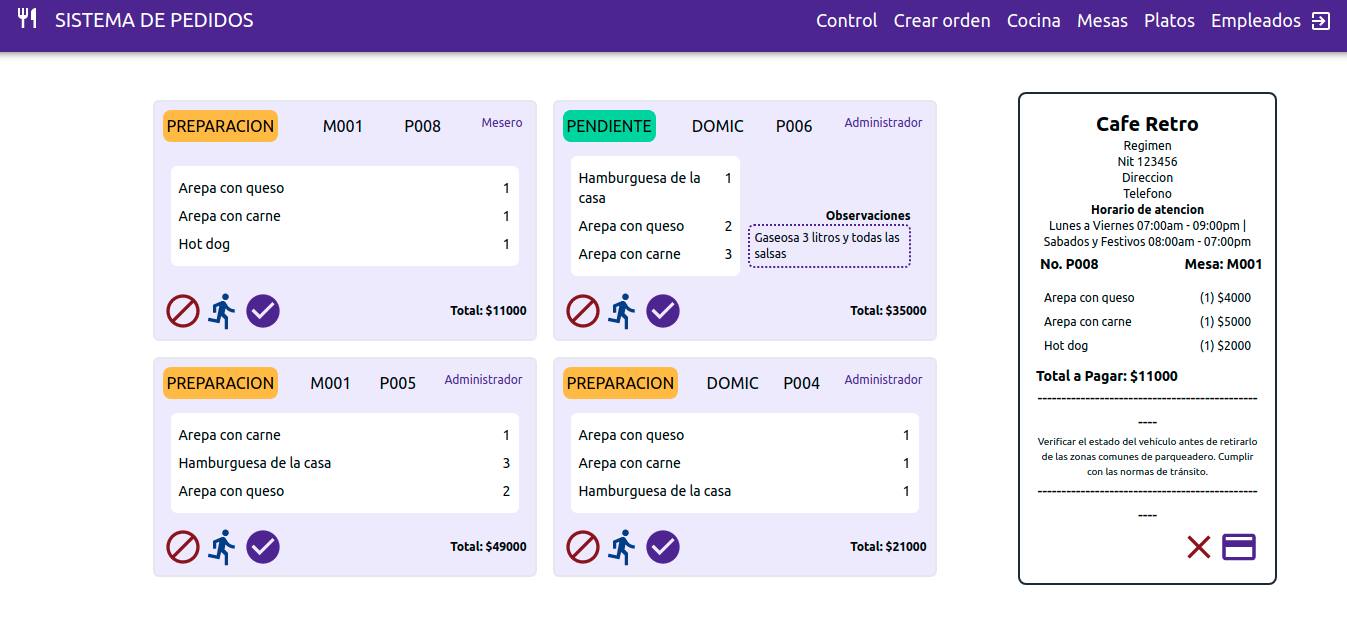The width and height of the screenshot is (1347, 629).
Task: Open the Control menu item
Action: point(847,21)
